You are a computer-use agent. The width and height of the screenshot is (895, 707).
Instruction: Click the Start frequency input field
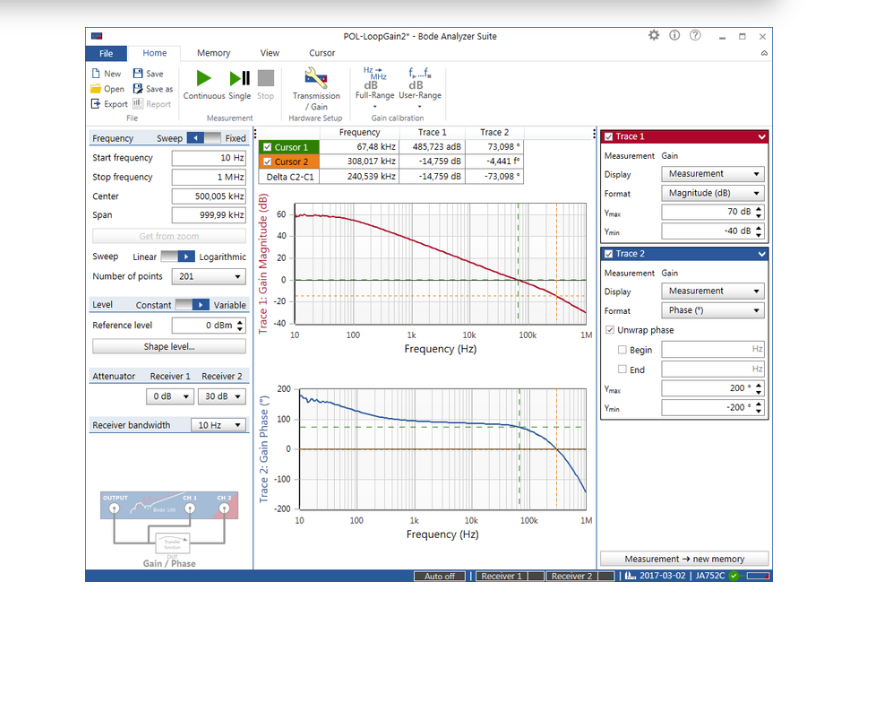[x=208, y=158]
